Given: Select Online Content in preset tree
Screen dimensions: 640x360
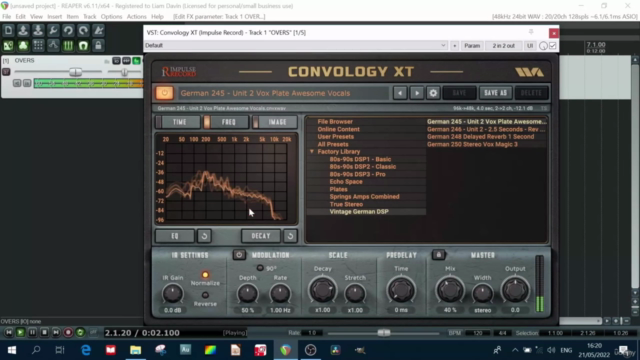Looking at the screenshot, I should pos(338,129).
